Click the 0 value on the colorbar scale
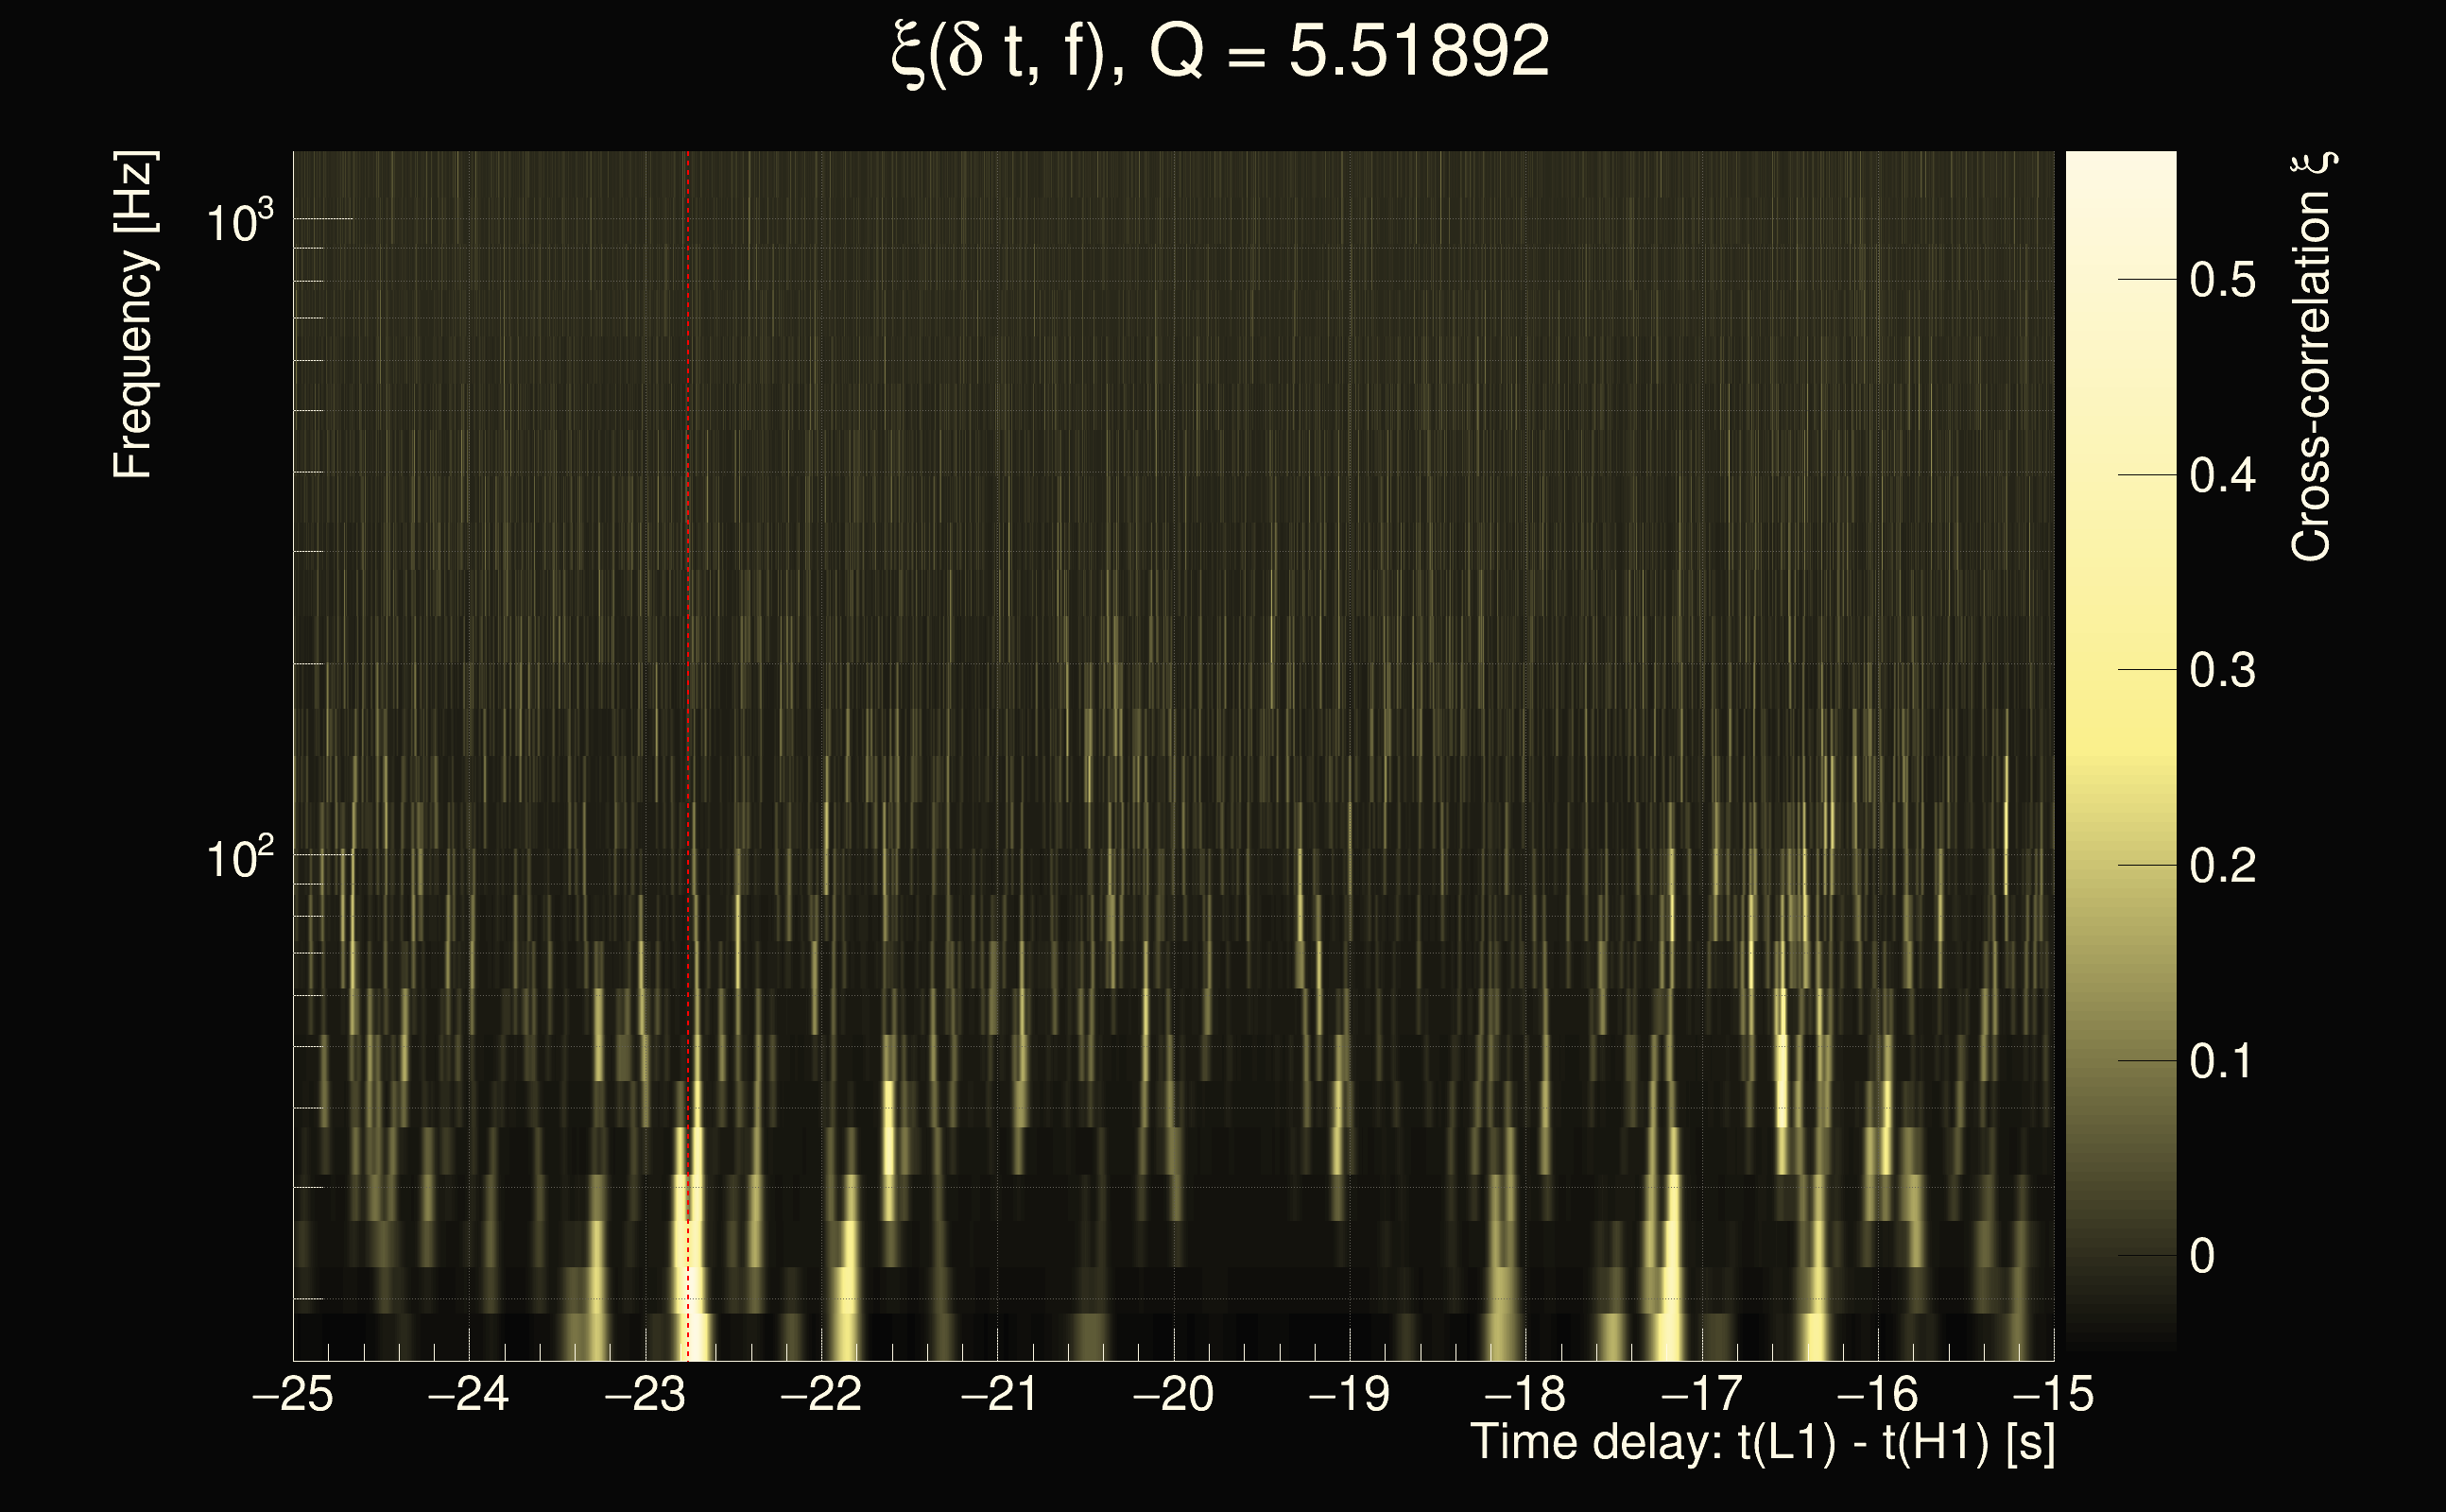This screenshot has height=1512, width=2446. [x=2201, y=1256]
